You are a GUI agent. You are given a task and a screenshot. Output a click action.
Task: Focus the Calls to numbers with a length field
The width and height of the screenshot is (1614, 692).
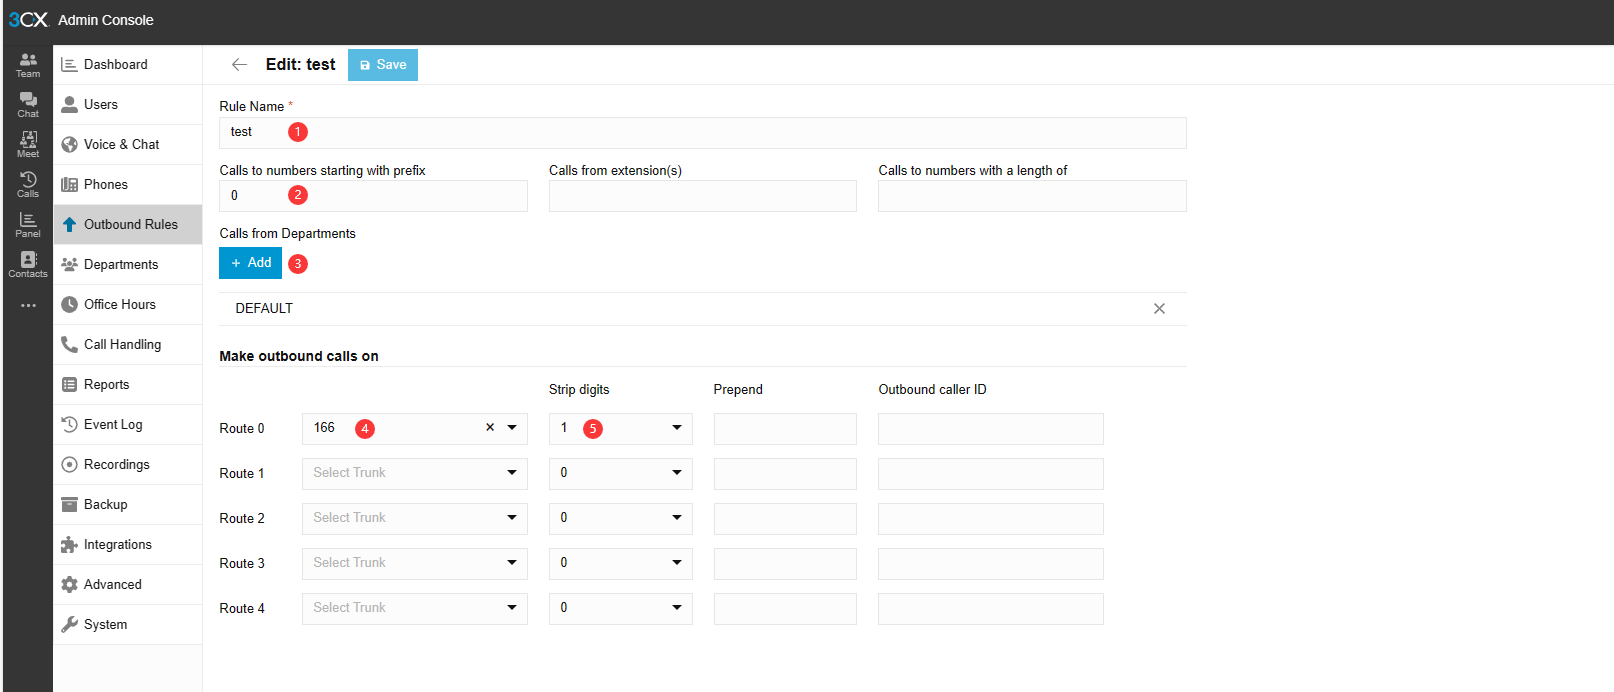click(x=1032, y=196)
